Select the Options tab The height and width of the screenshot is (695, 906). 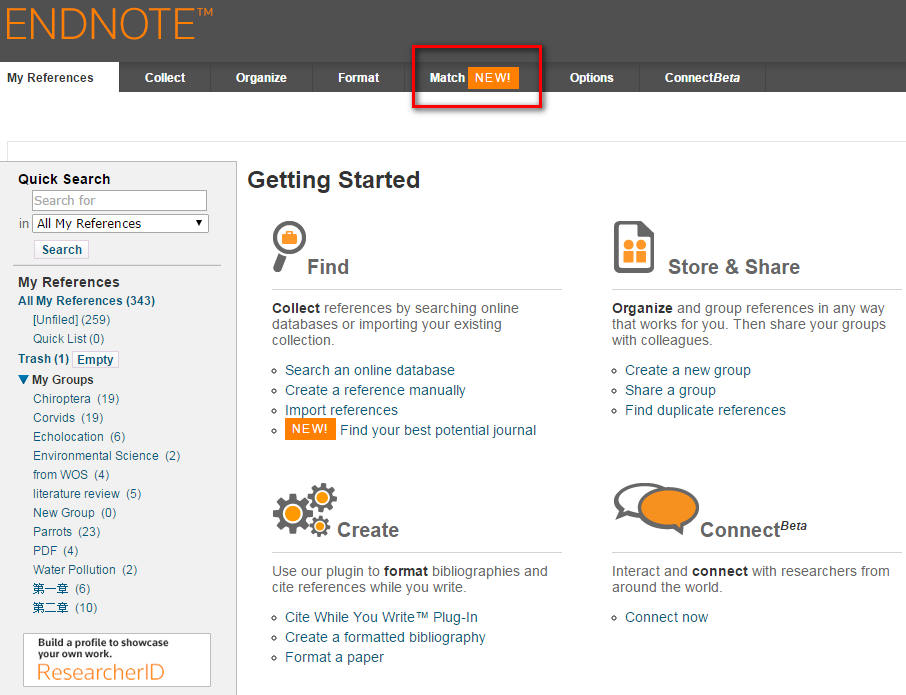click(x=591, y=77)
